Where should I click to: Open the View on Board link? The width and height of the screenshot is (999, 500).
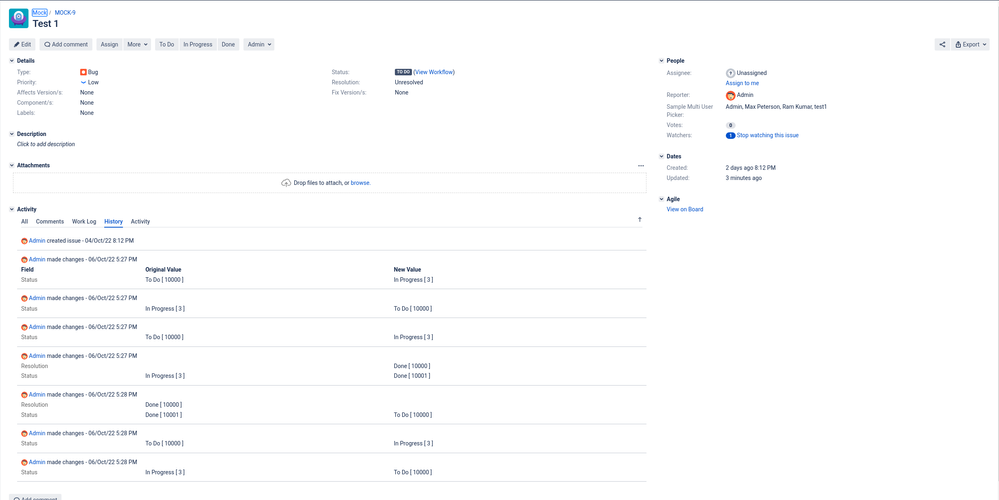point(685,210)
